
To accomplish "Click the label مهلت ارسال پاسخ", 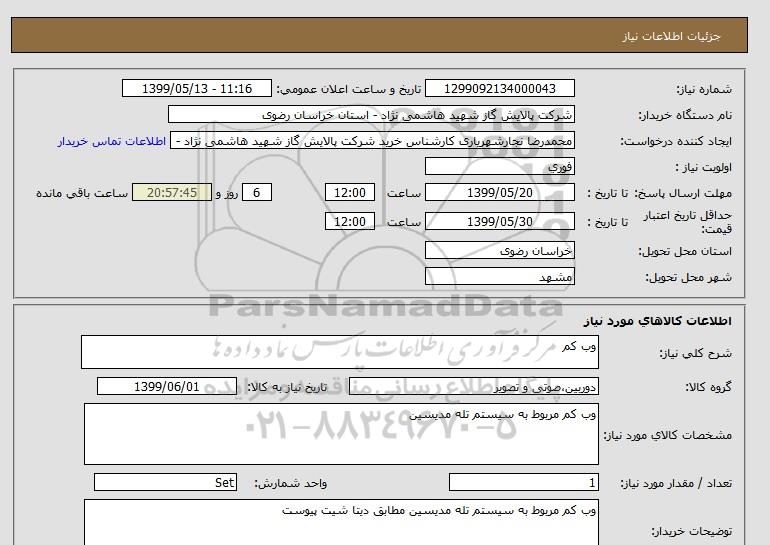I will click(685, 193).
